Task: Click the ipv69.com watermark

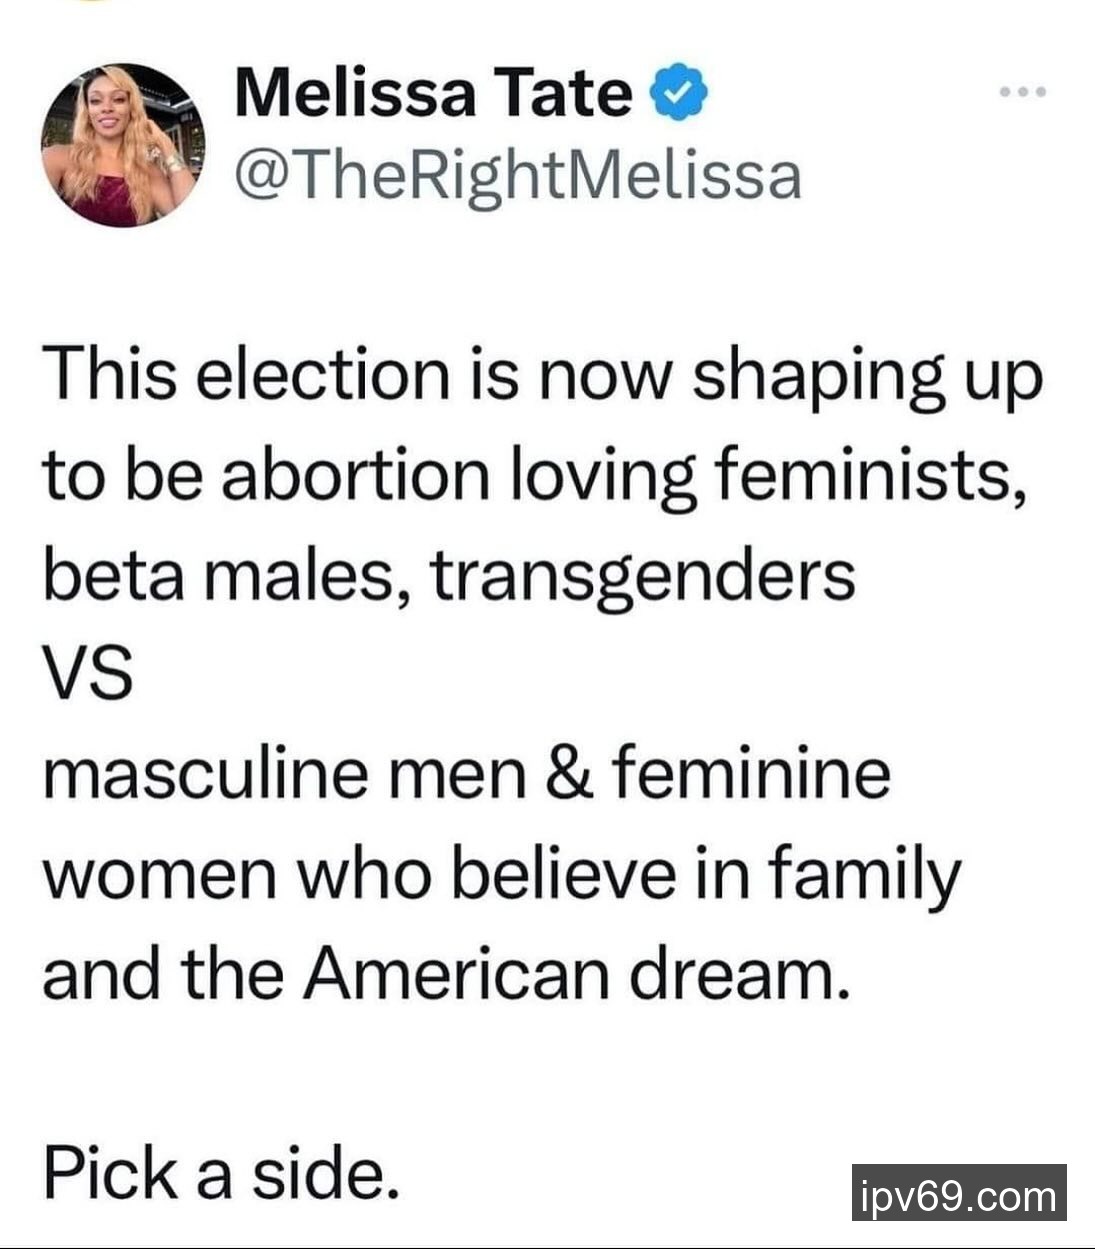Action: tap(958, 1193)
